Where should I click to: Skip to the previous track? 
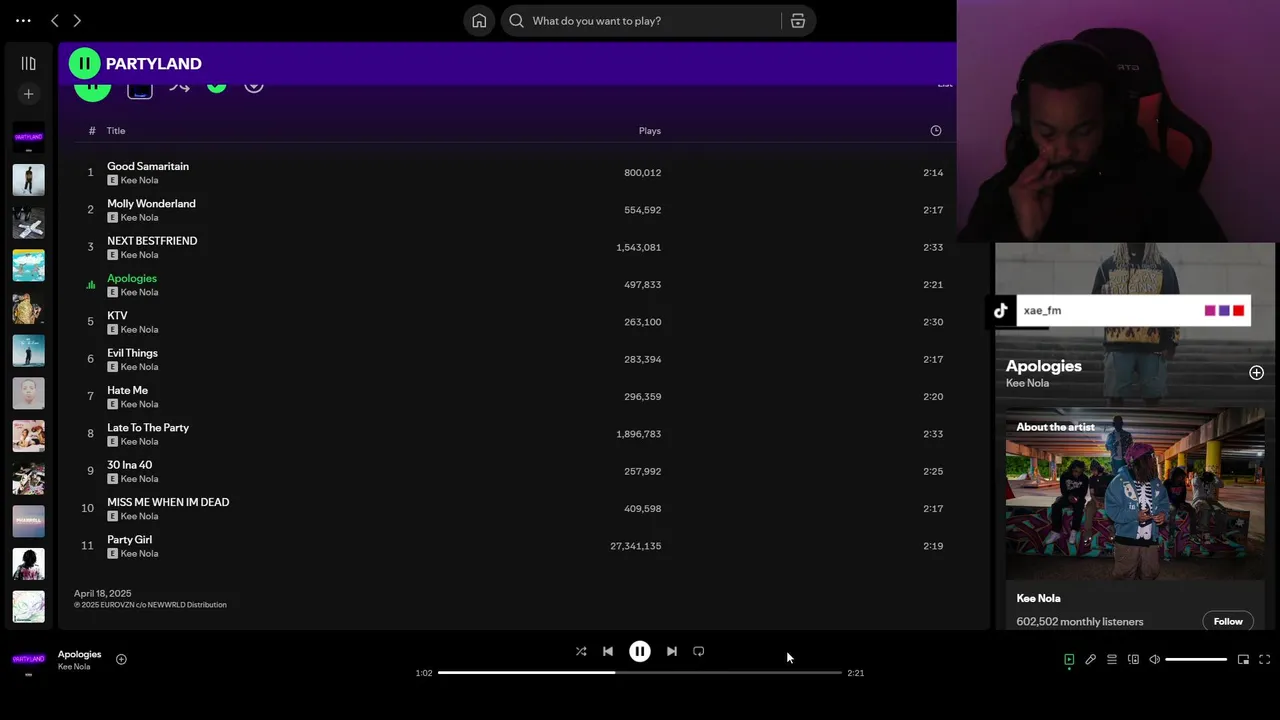click(x=608, y=651)
